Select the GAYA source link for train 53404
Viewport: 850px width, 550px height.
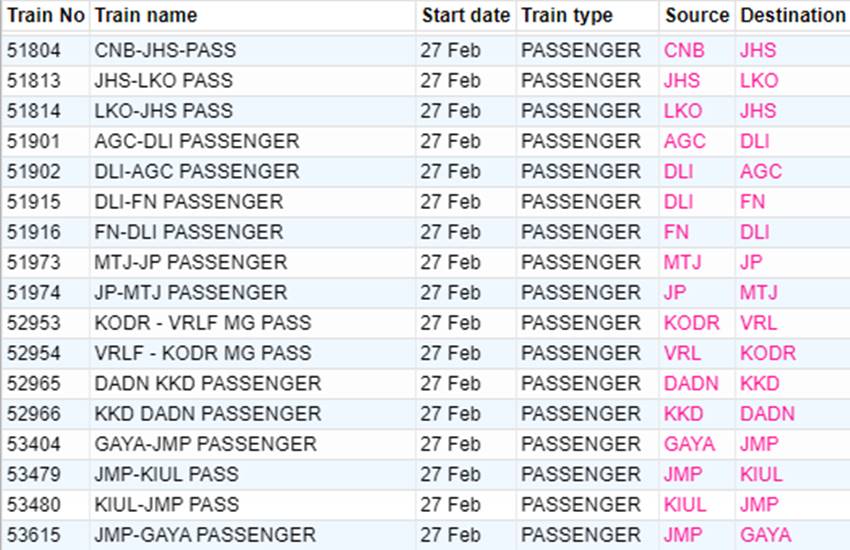pos(689,445)
